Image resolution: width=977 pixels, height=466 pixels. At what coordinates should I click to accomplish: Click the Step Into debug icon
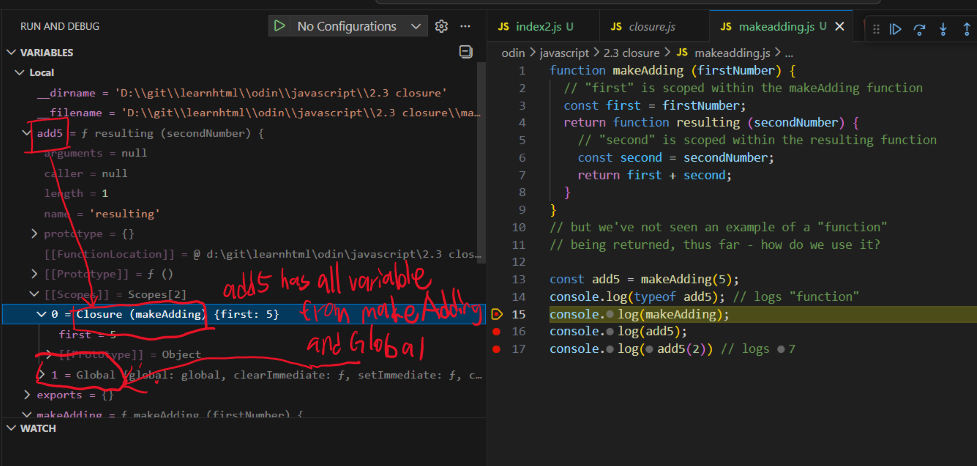(x=942, y=30)
